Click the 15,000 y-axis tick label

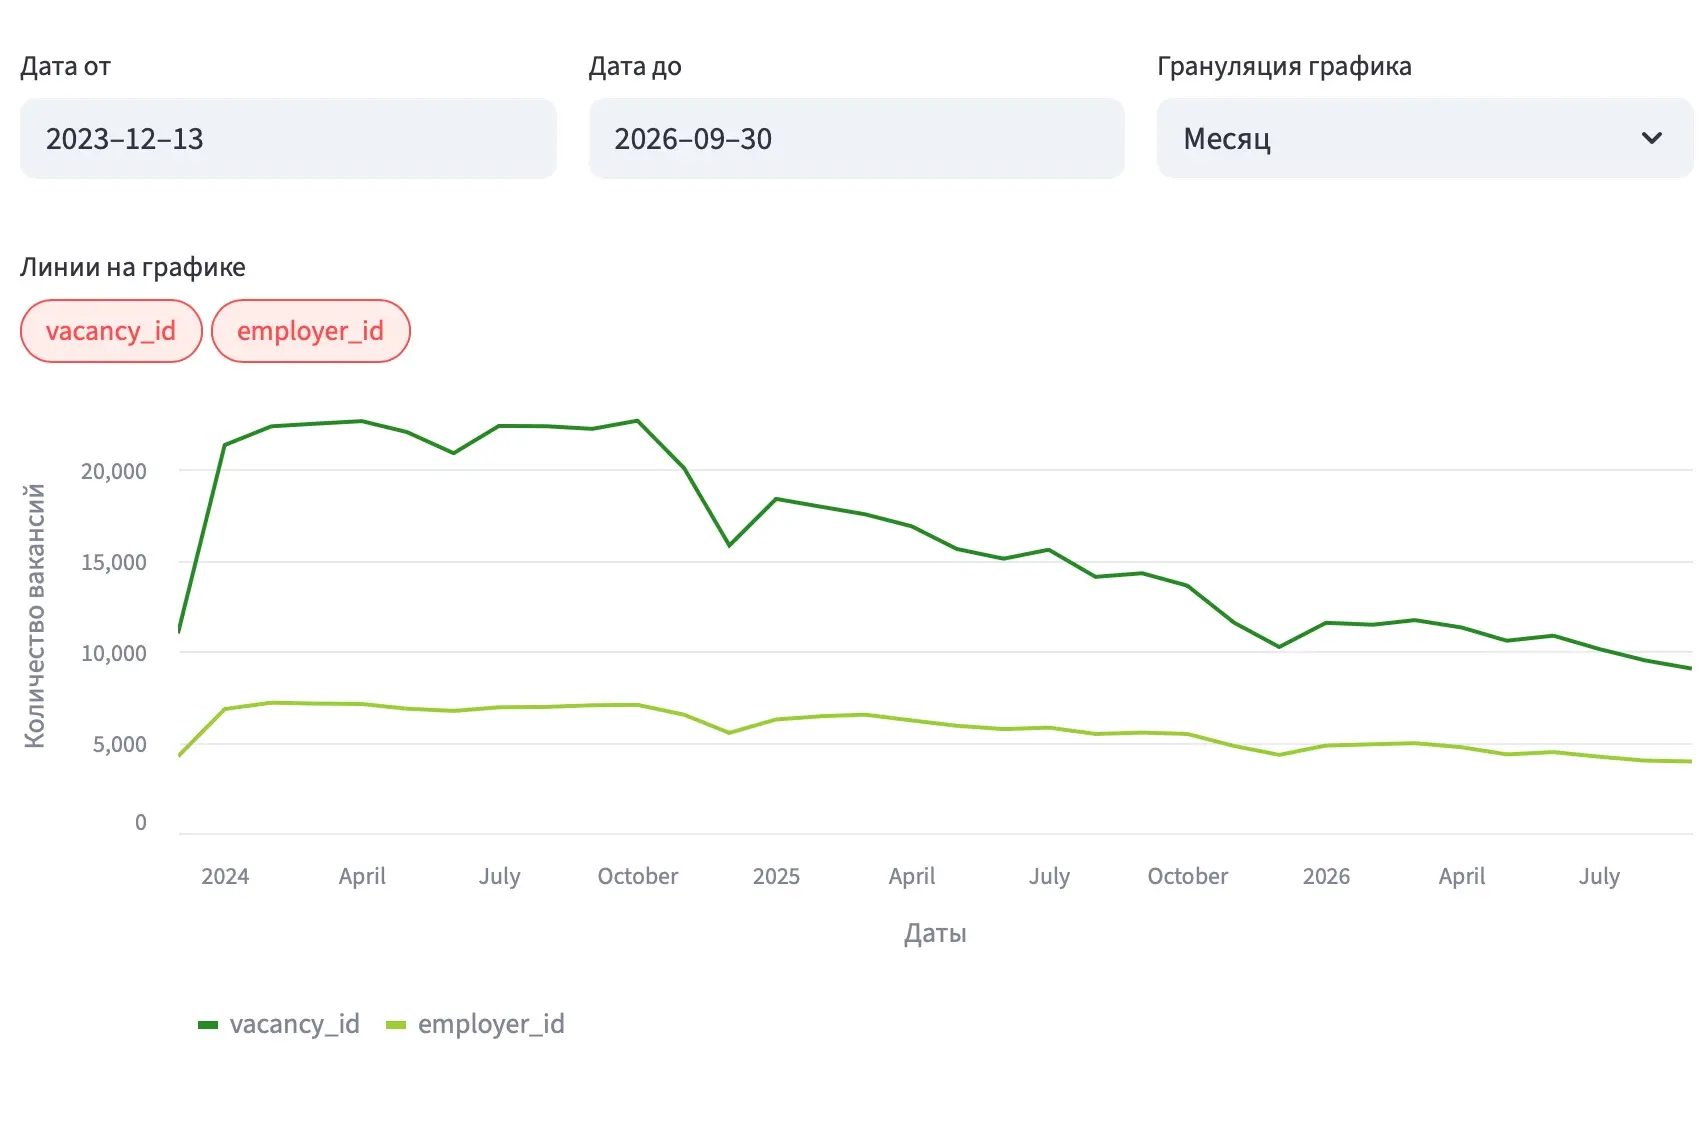click(114, 562)
